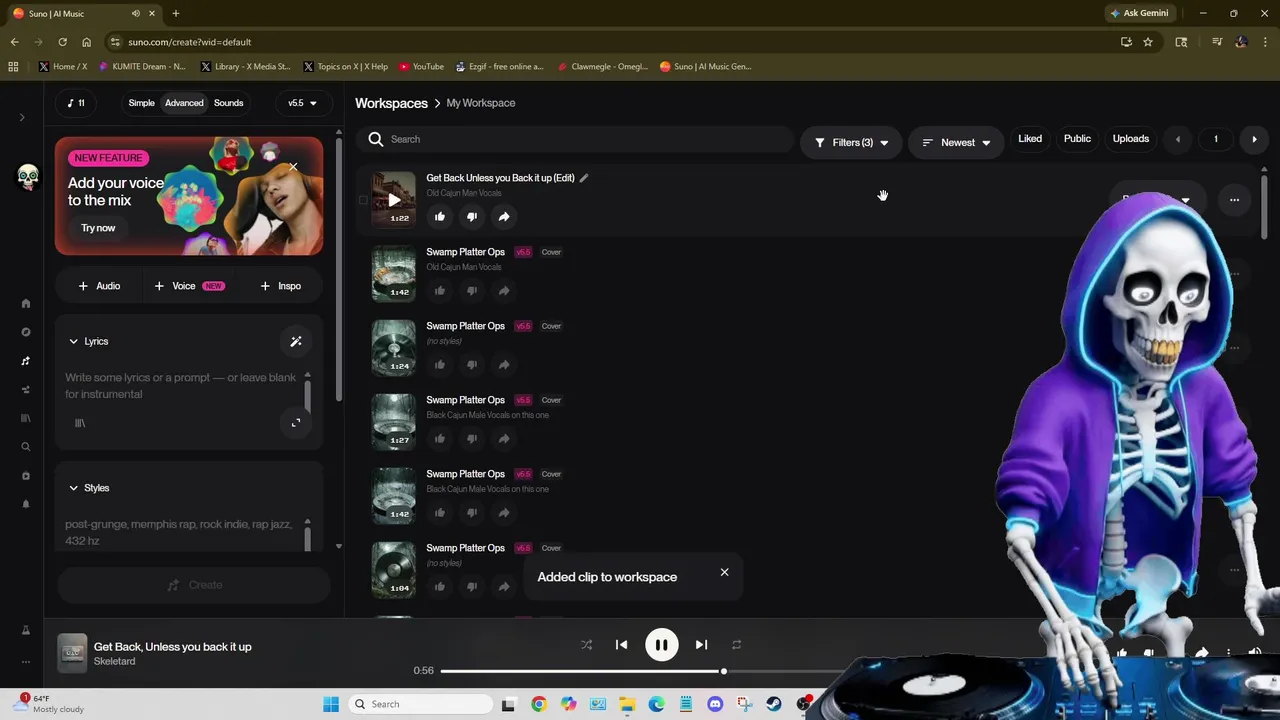Screen dimensions: 1280x720
Task: Add Audio to the creation
Action: tap(99, 286)
